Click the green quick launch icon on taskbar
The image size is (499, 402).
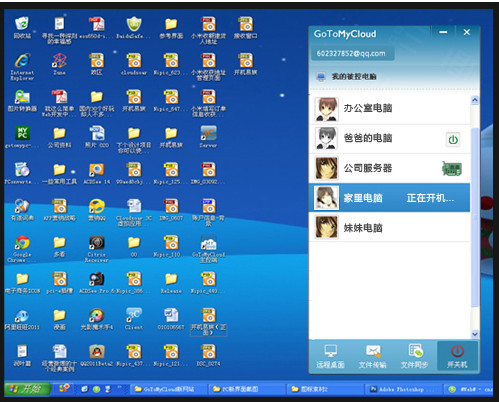point(96,389)
